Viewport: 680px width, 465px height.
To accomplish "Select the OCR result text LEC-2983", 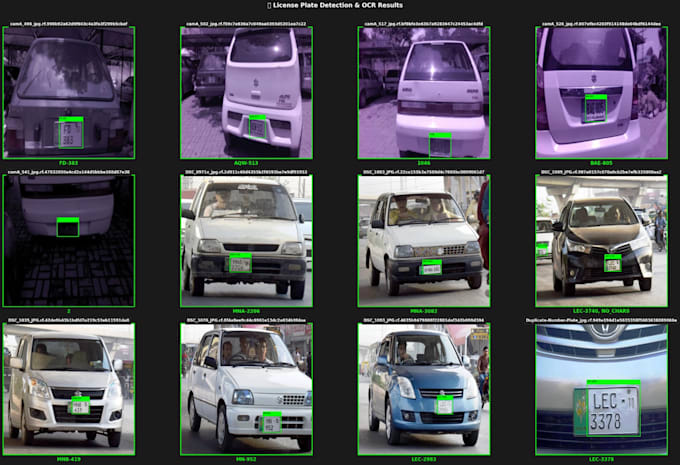I will [x=424, y=459].
